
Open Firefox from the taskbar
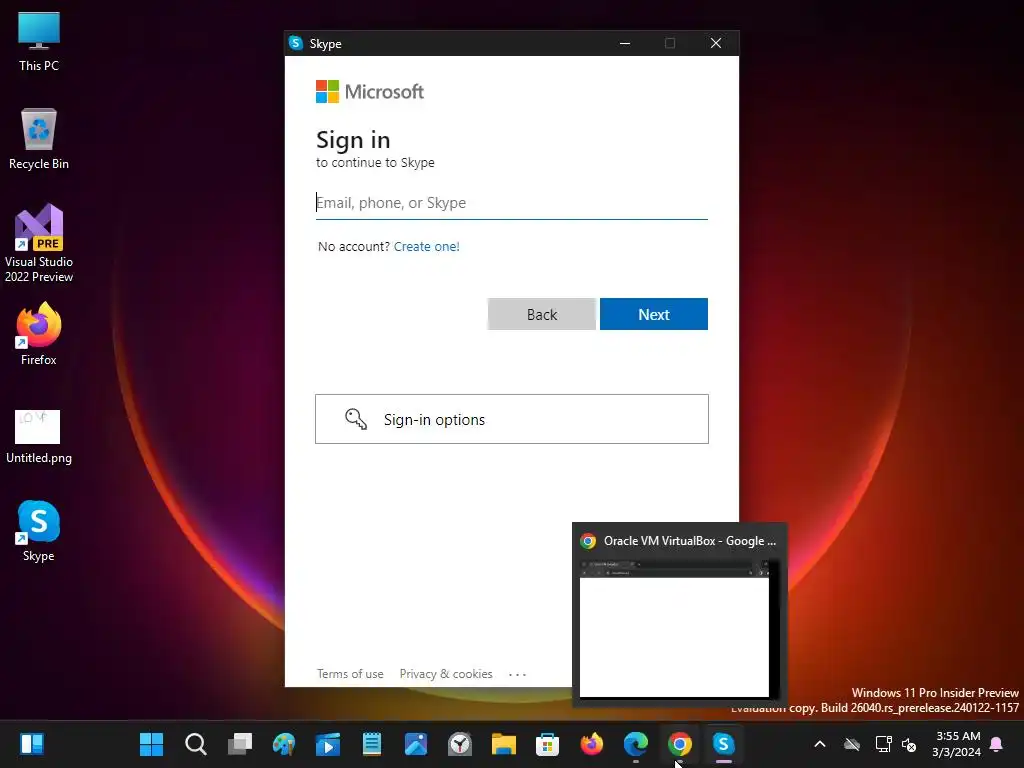tap(592, 744)
